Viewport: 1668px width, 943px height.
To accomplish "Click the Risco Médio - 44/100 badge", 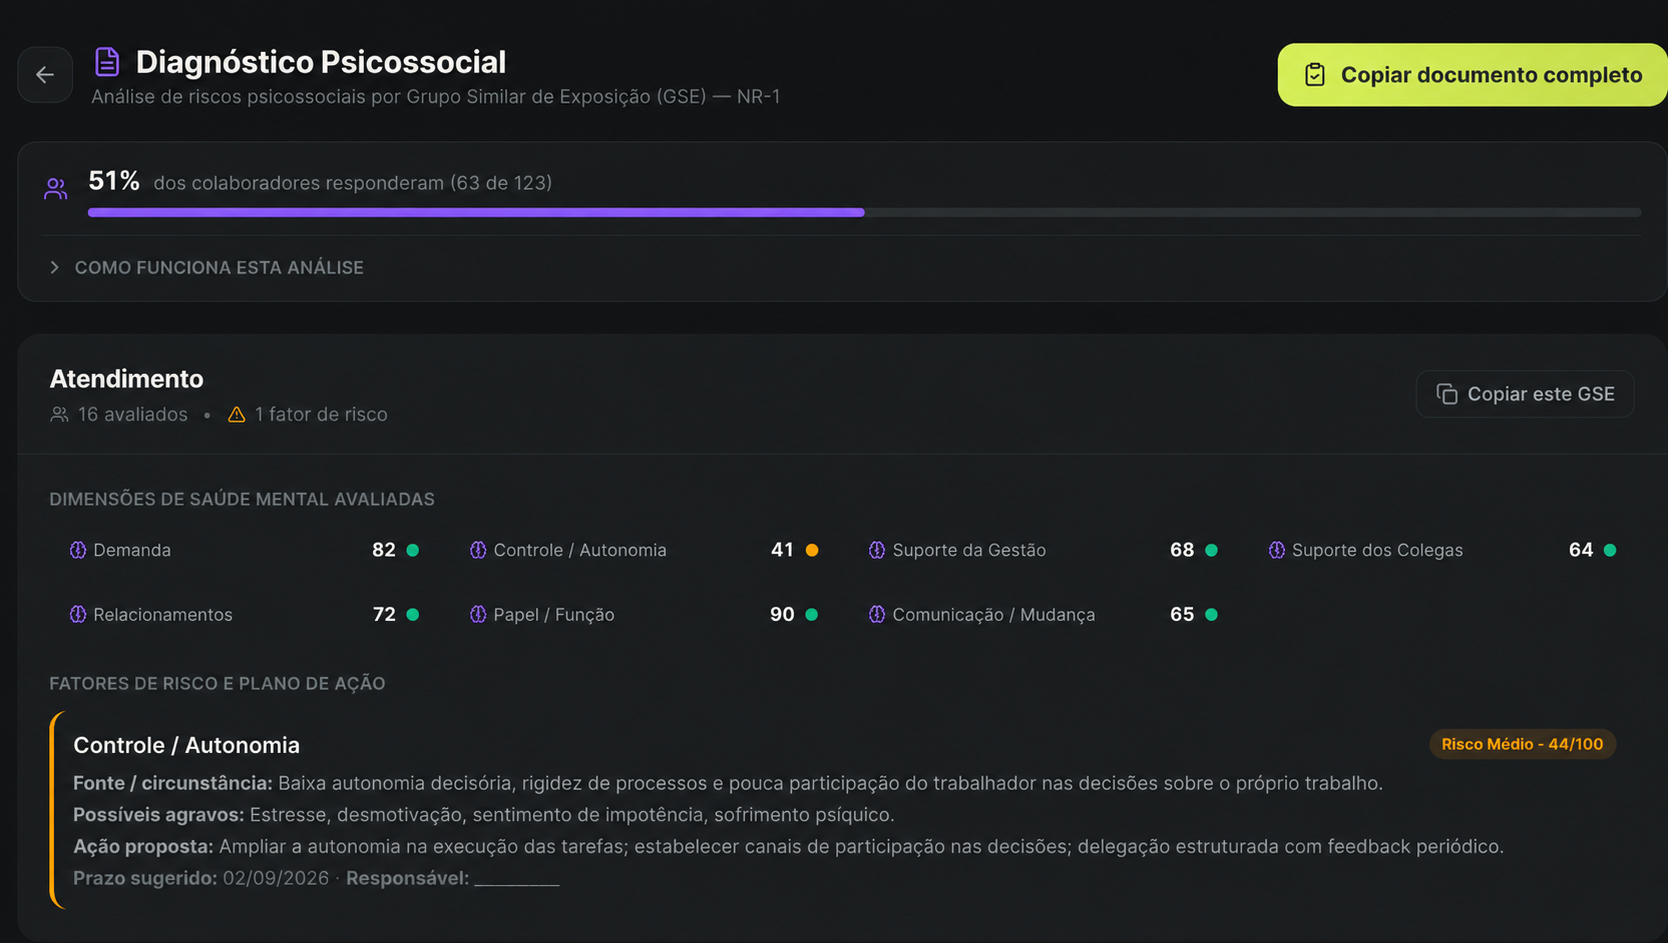I will (x=1522, y=744).
